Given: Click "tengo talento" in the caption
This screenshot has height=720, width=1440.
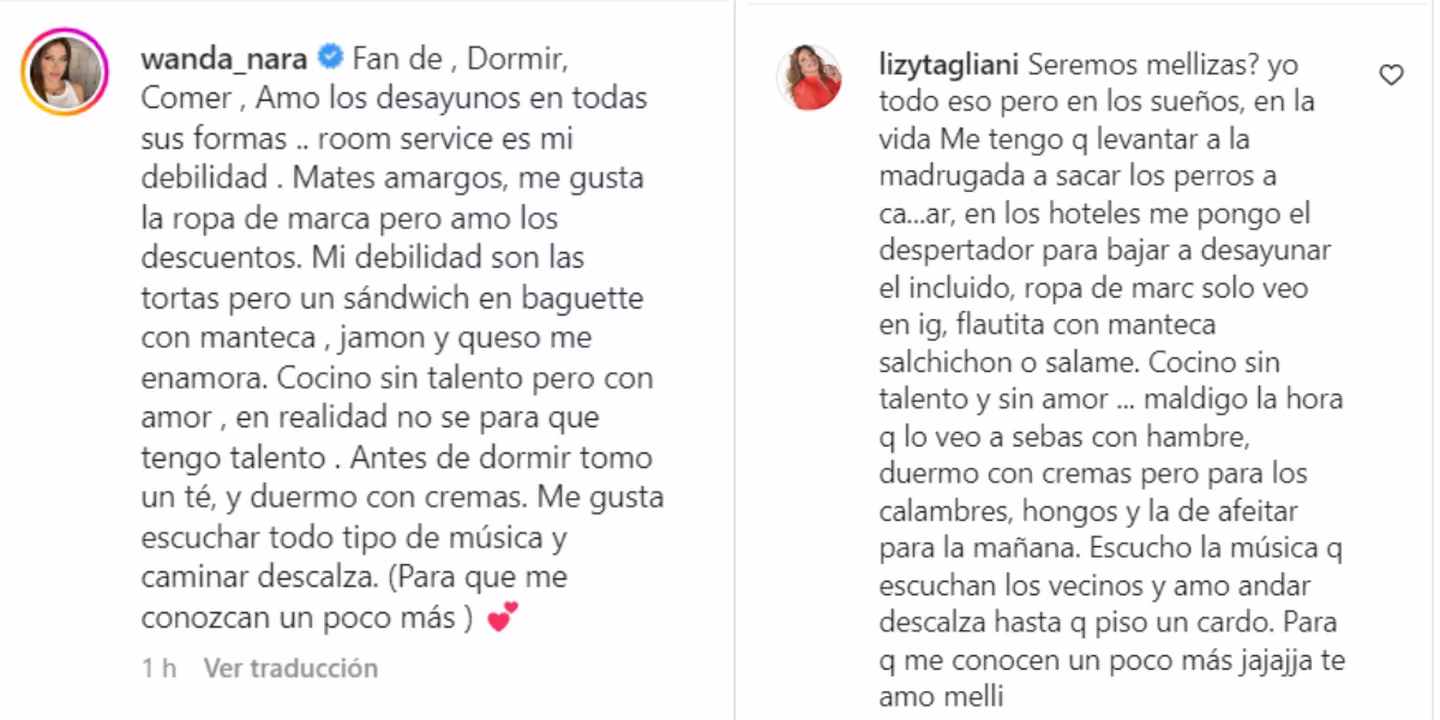Looking at the screenshot, I should (234, 458).
